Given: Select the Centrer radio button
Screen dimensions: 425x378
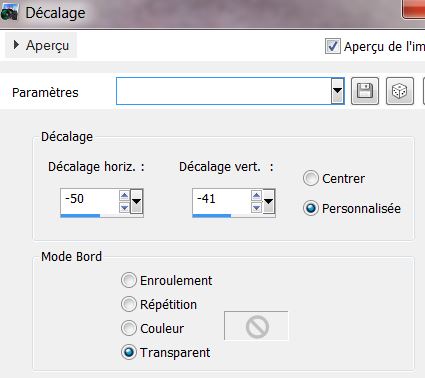Looking at the screenshot, I should tap(311, 178).
